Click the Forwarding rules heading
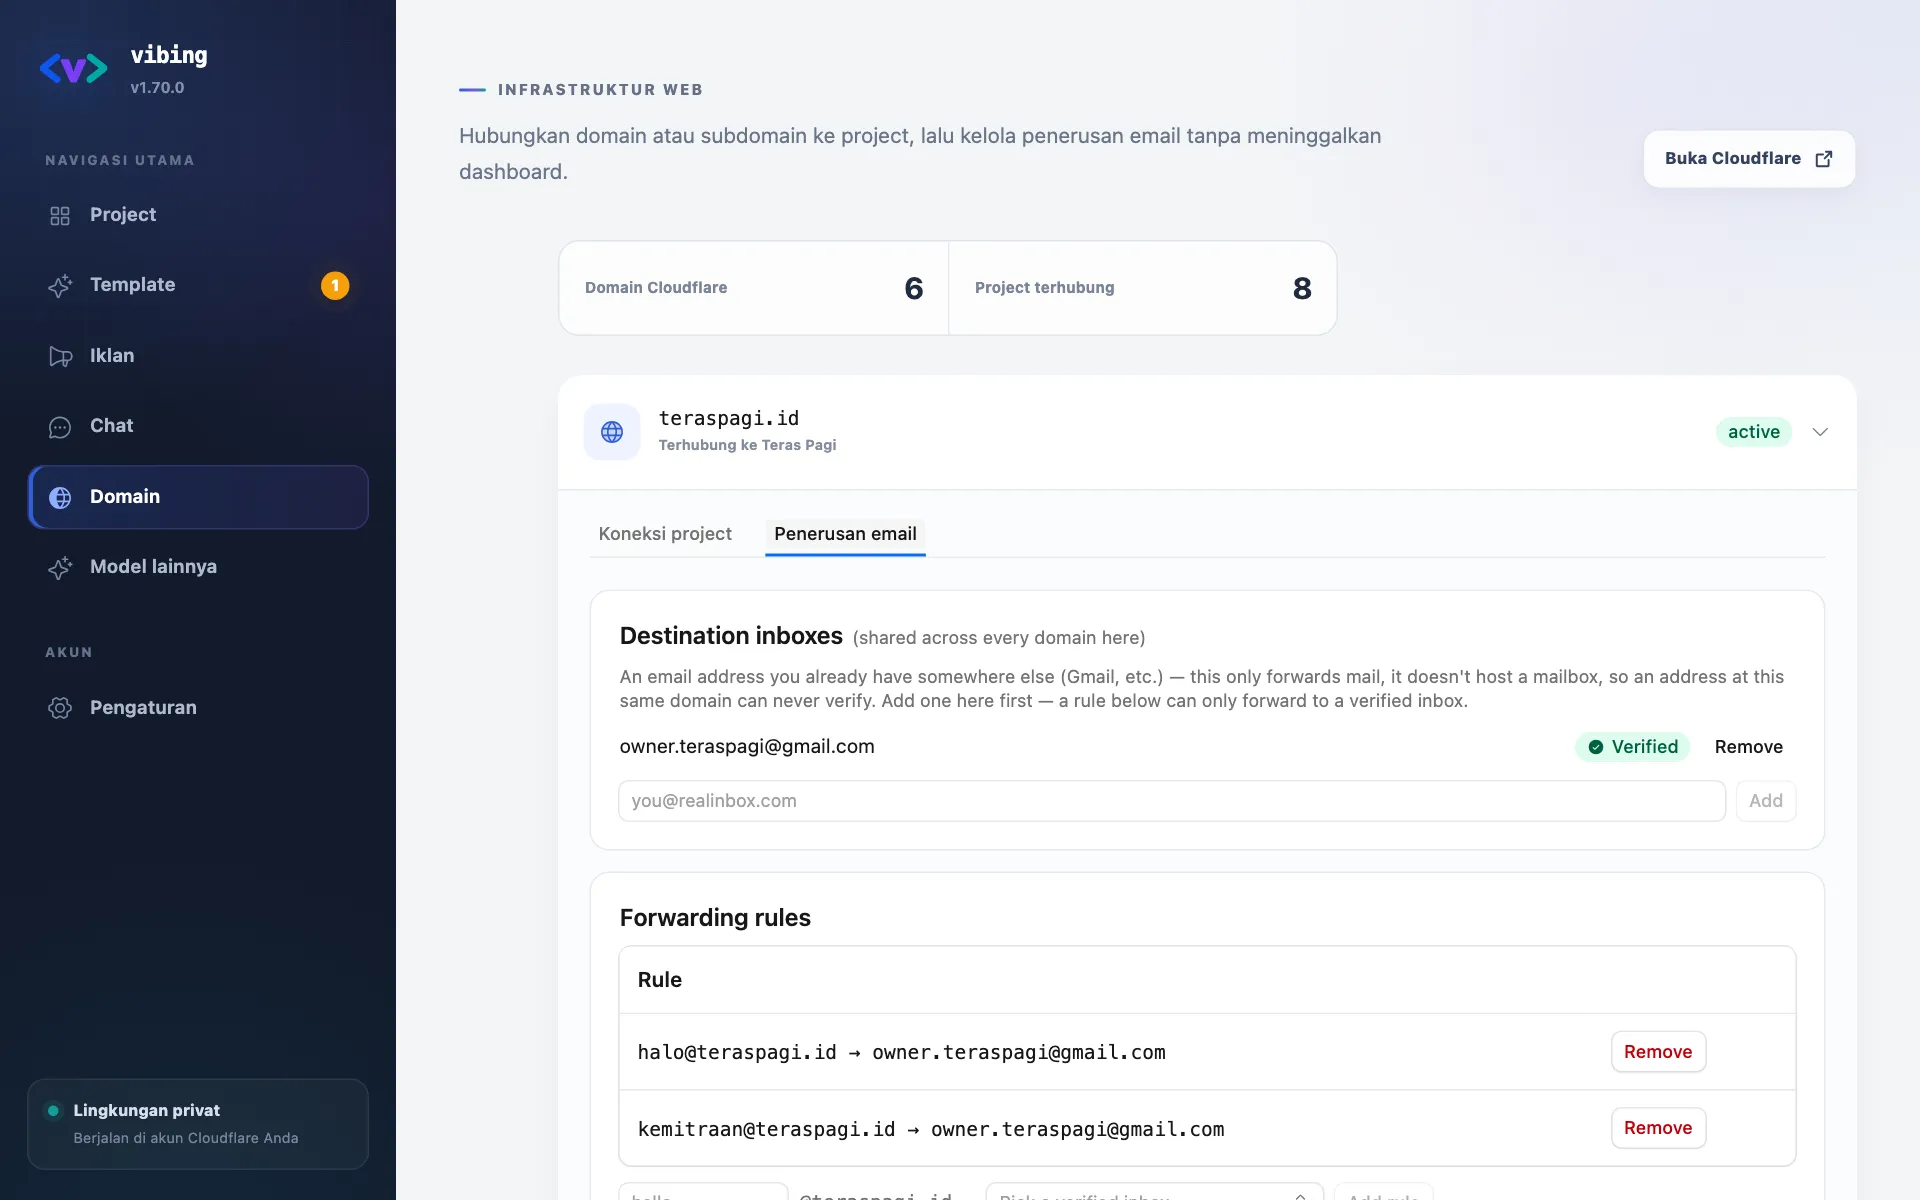The width and height of the screenshot is (1920, 1200). (x=715, y=918)
